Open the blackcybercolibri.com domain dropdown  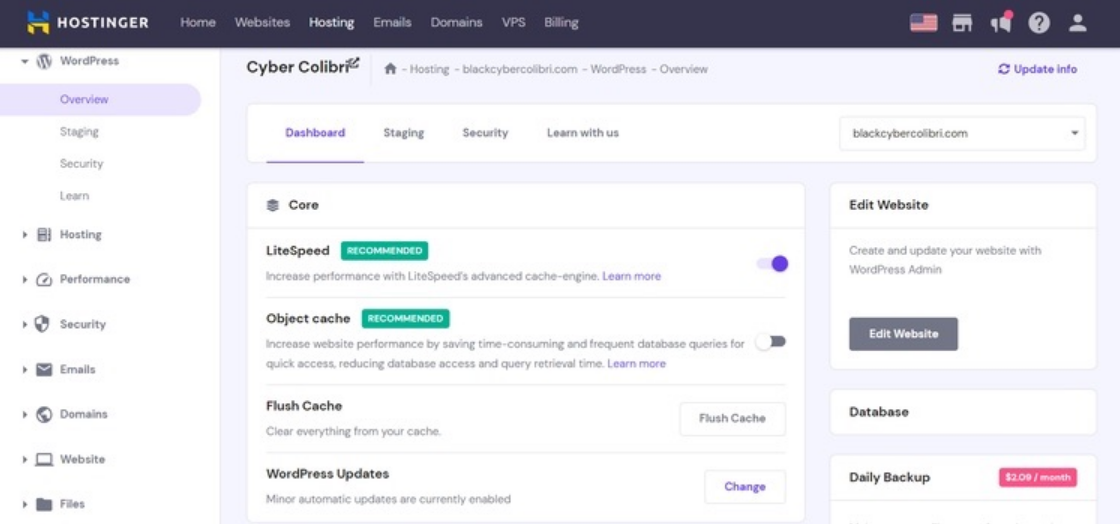[x=962, y=133]
